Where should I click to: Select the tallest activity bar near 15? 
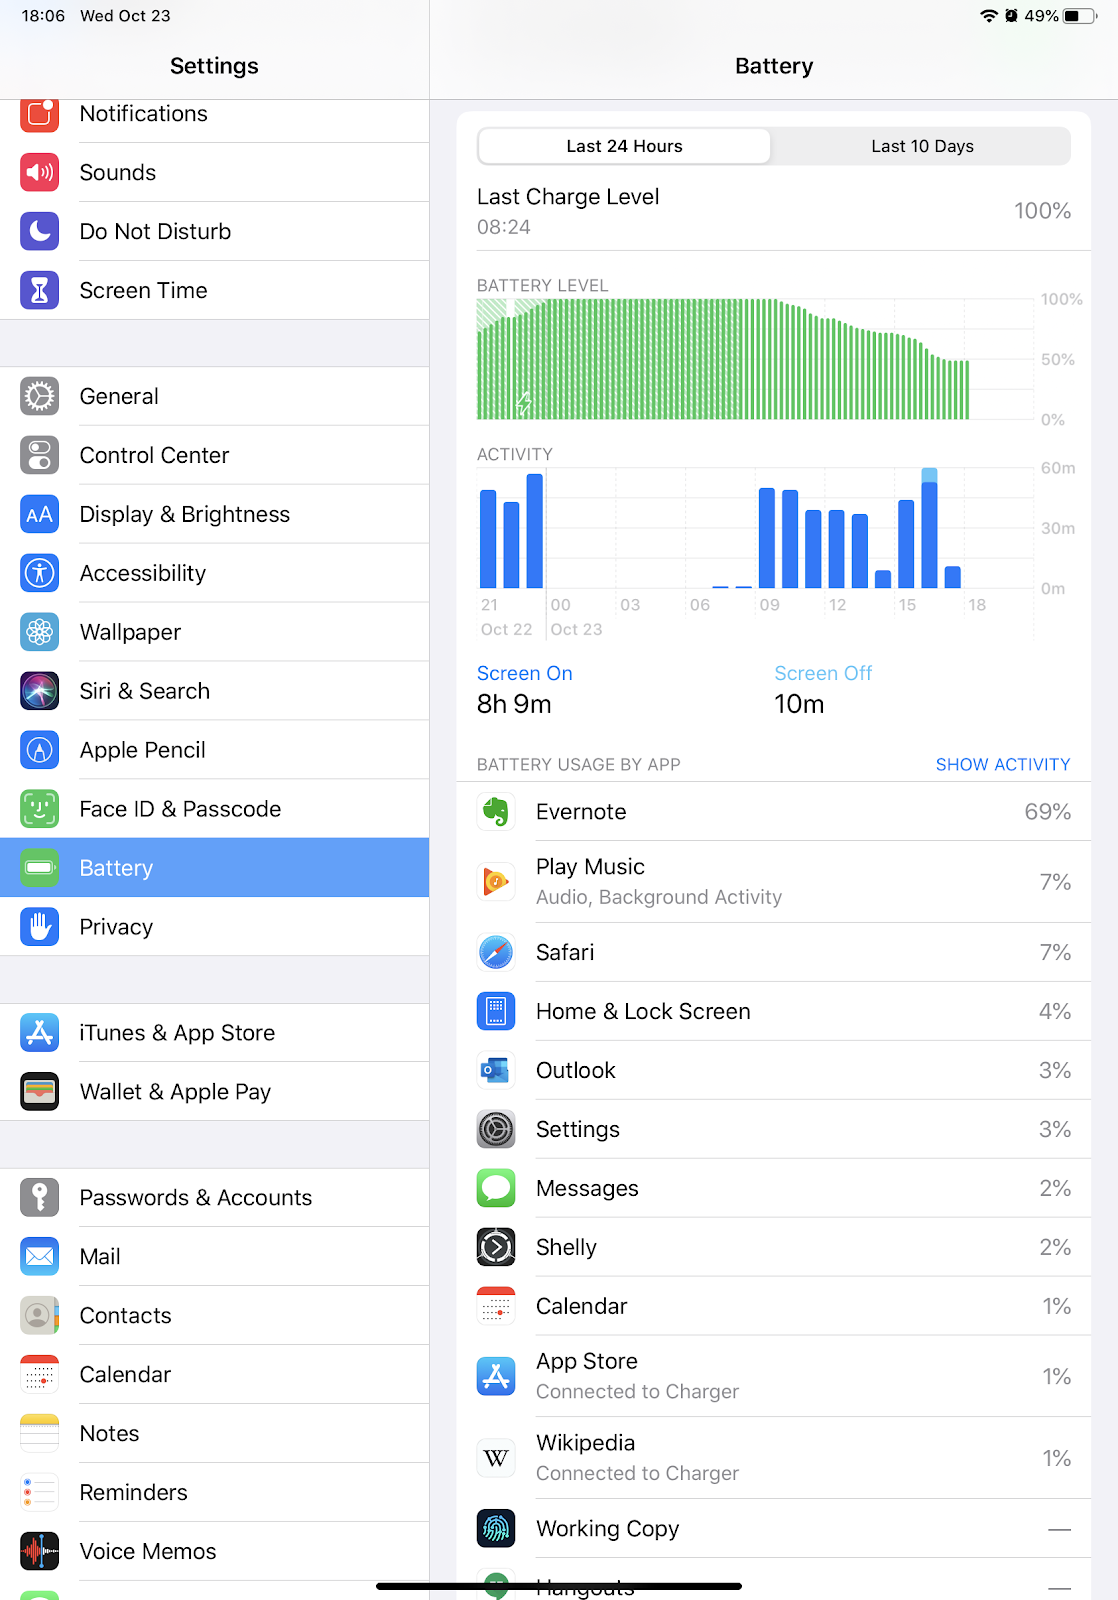point(929,528)
